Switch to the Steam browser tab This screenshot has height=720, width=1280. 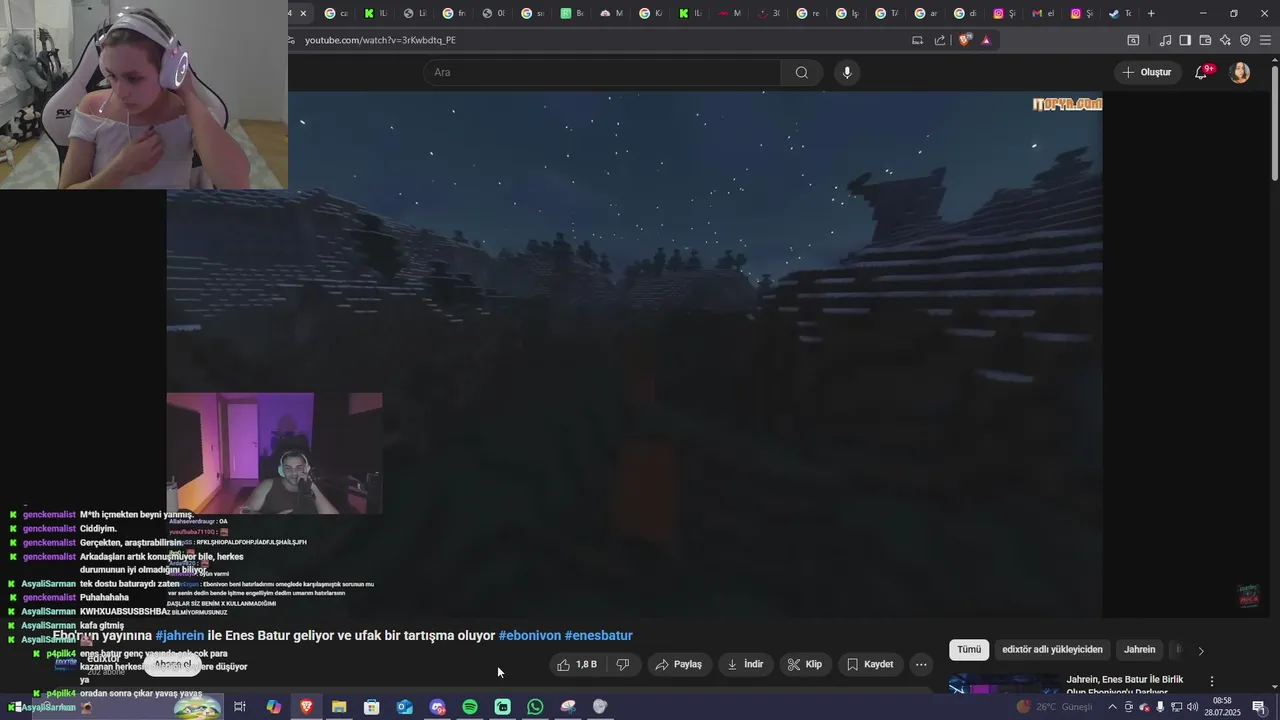point(1120,13)
